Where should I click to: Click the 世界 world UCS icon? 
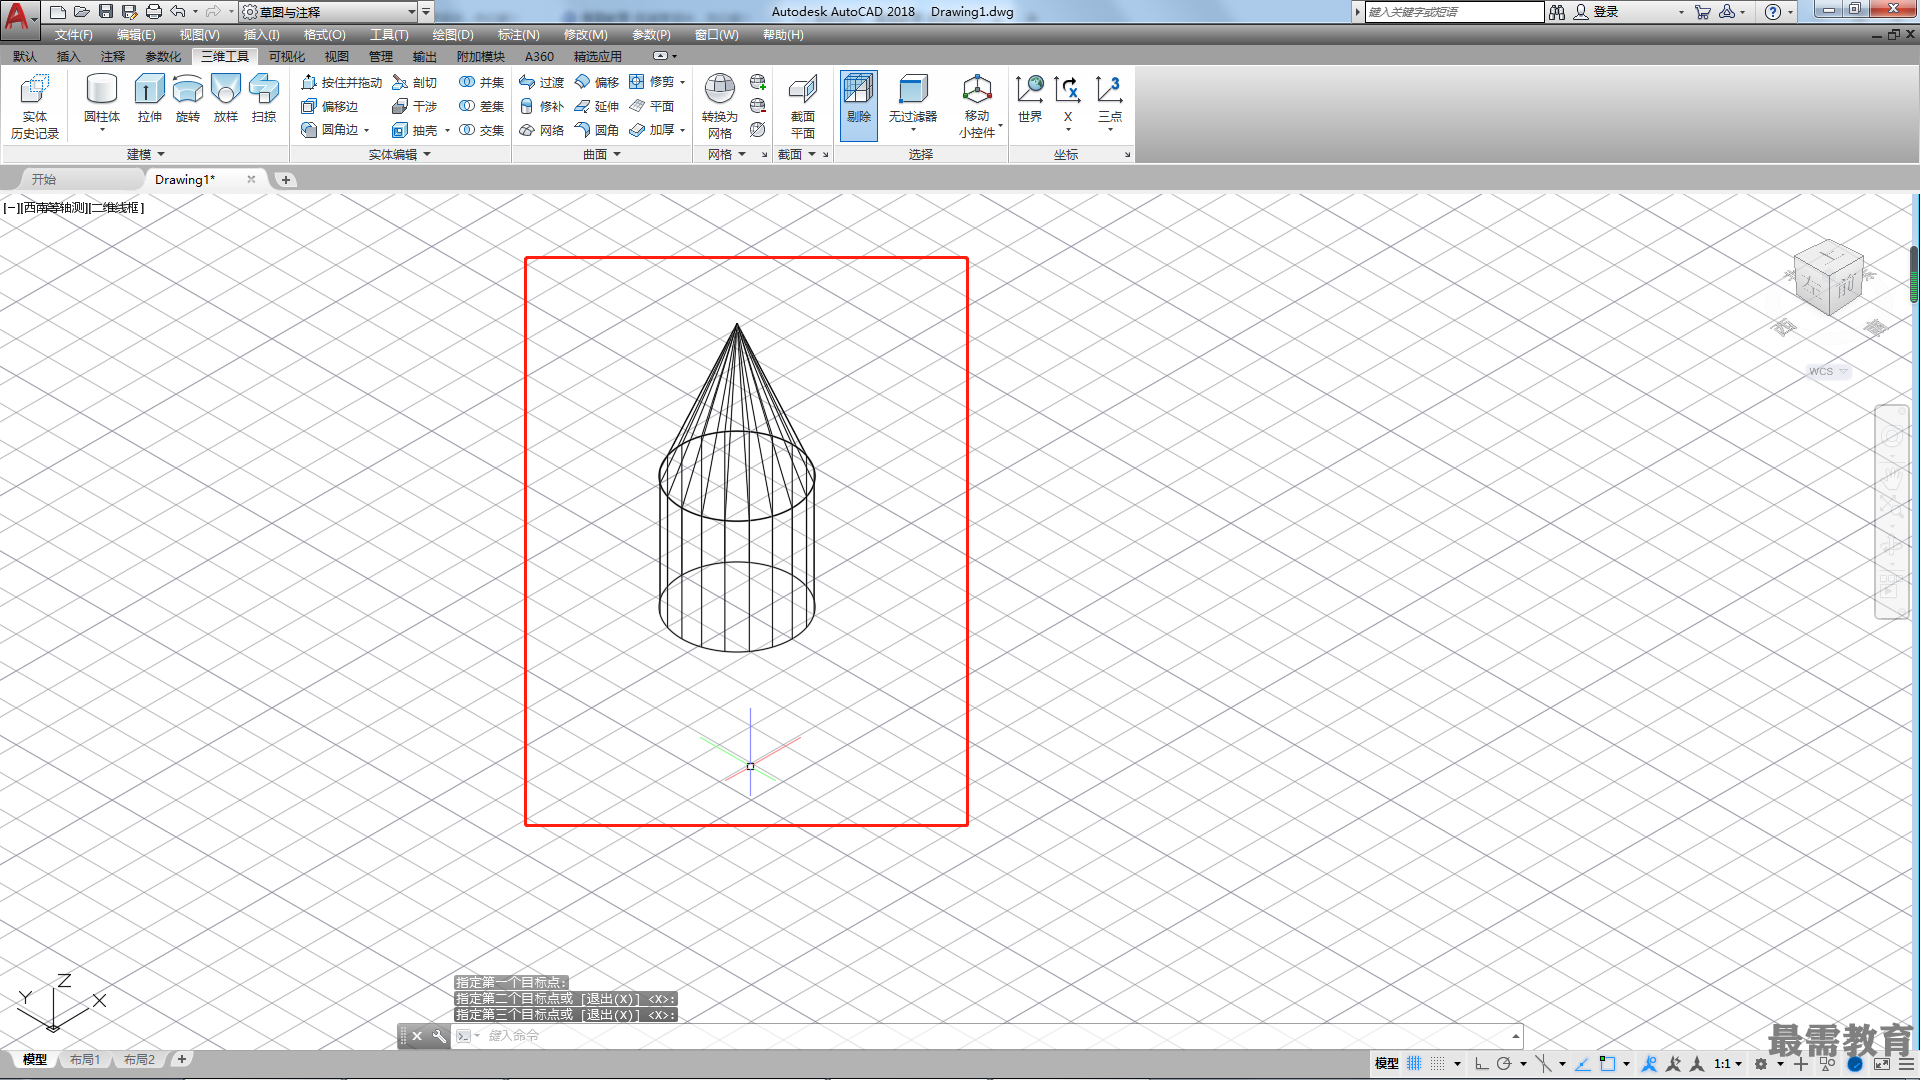click(1030, 100)
